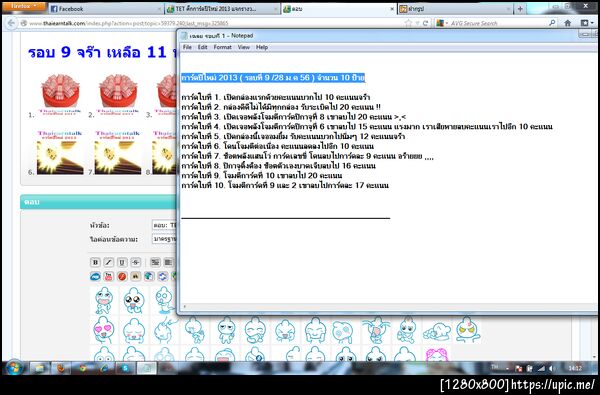The image size is (600, 395).
Task: Open the address bar history dropdown arrow
Action: 417,24
